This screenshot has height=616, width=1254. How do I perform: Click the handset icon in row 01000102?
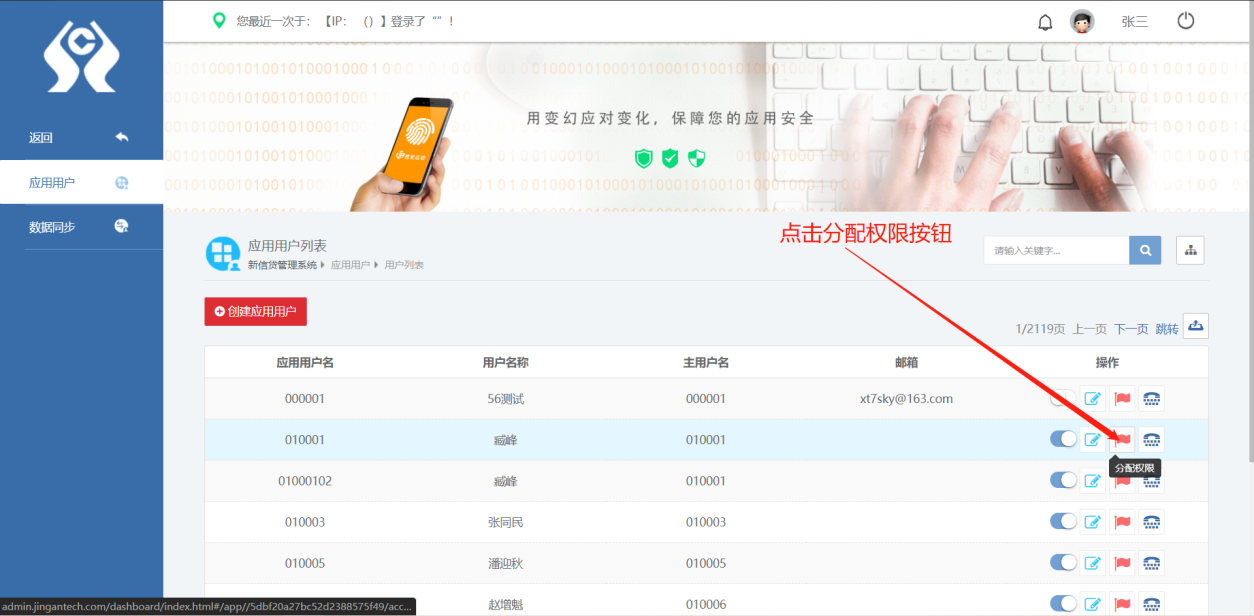(1151, 480)
